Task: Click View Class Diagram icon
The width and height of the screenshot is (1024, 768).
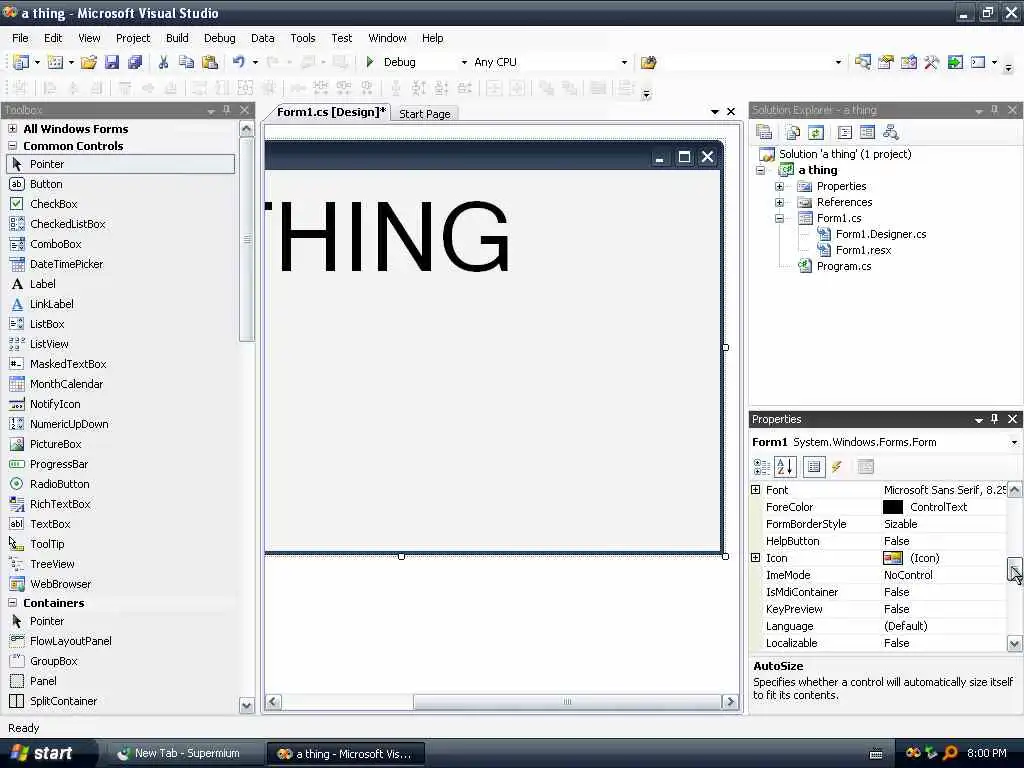Action: (890, 133)
